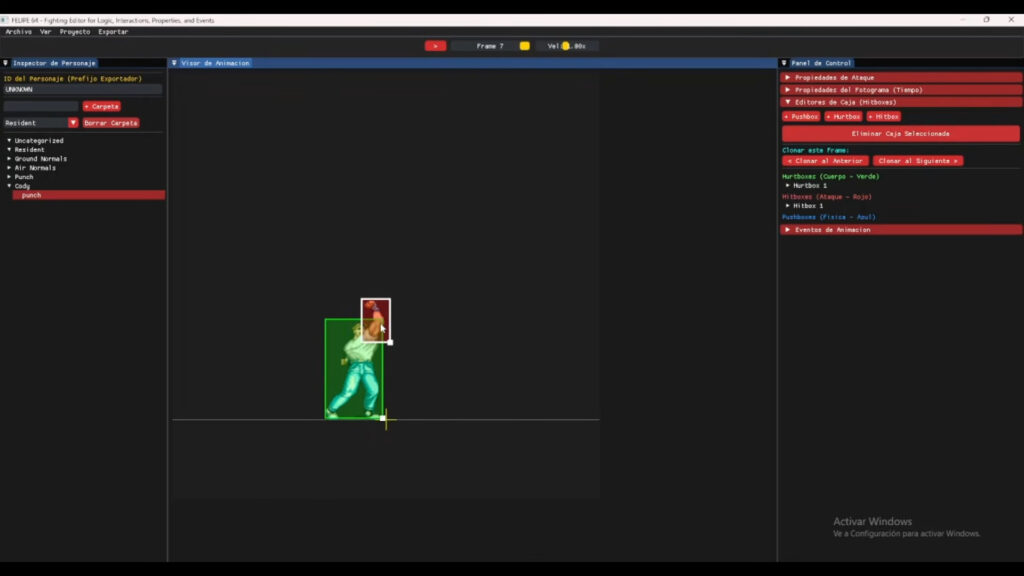Screen dimensions: 1024x576
Task: Expand Propiedades de Ataque section
Action: click(901, 78)
